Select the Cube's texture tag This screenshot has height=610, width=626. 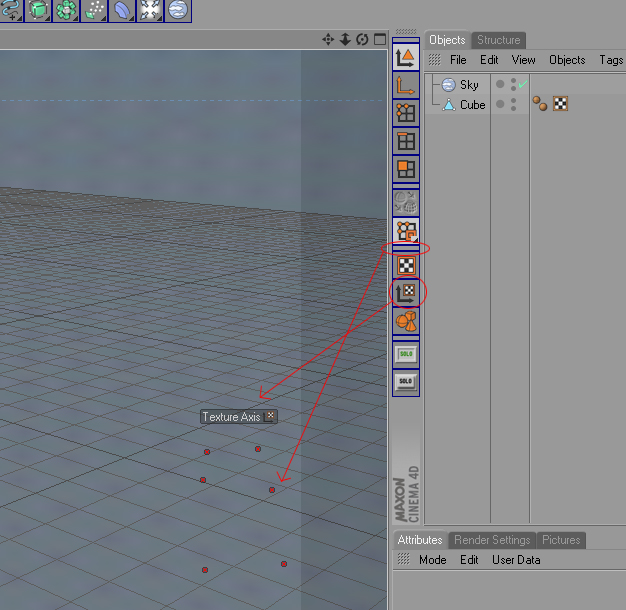coord(561,104)
